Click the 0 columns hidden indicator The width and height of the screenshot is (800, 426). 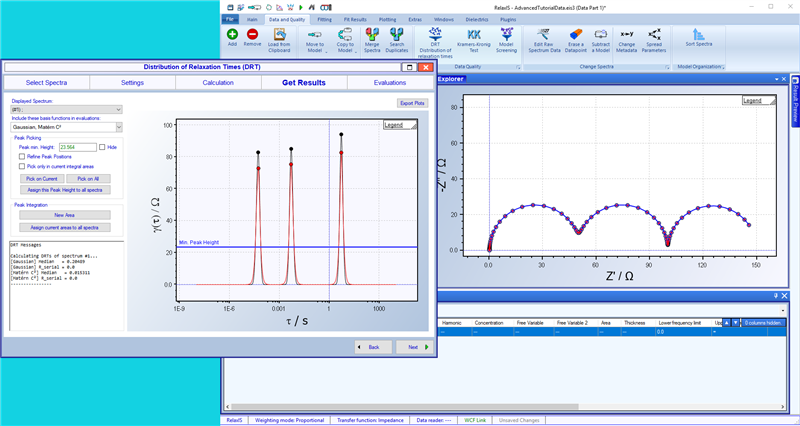763,323
